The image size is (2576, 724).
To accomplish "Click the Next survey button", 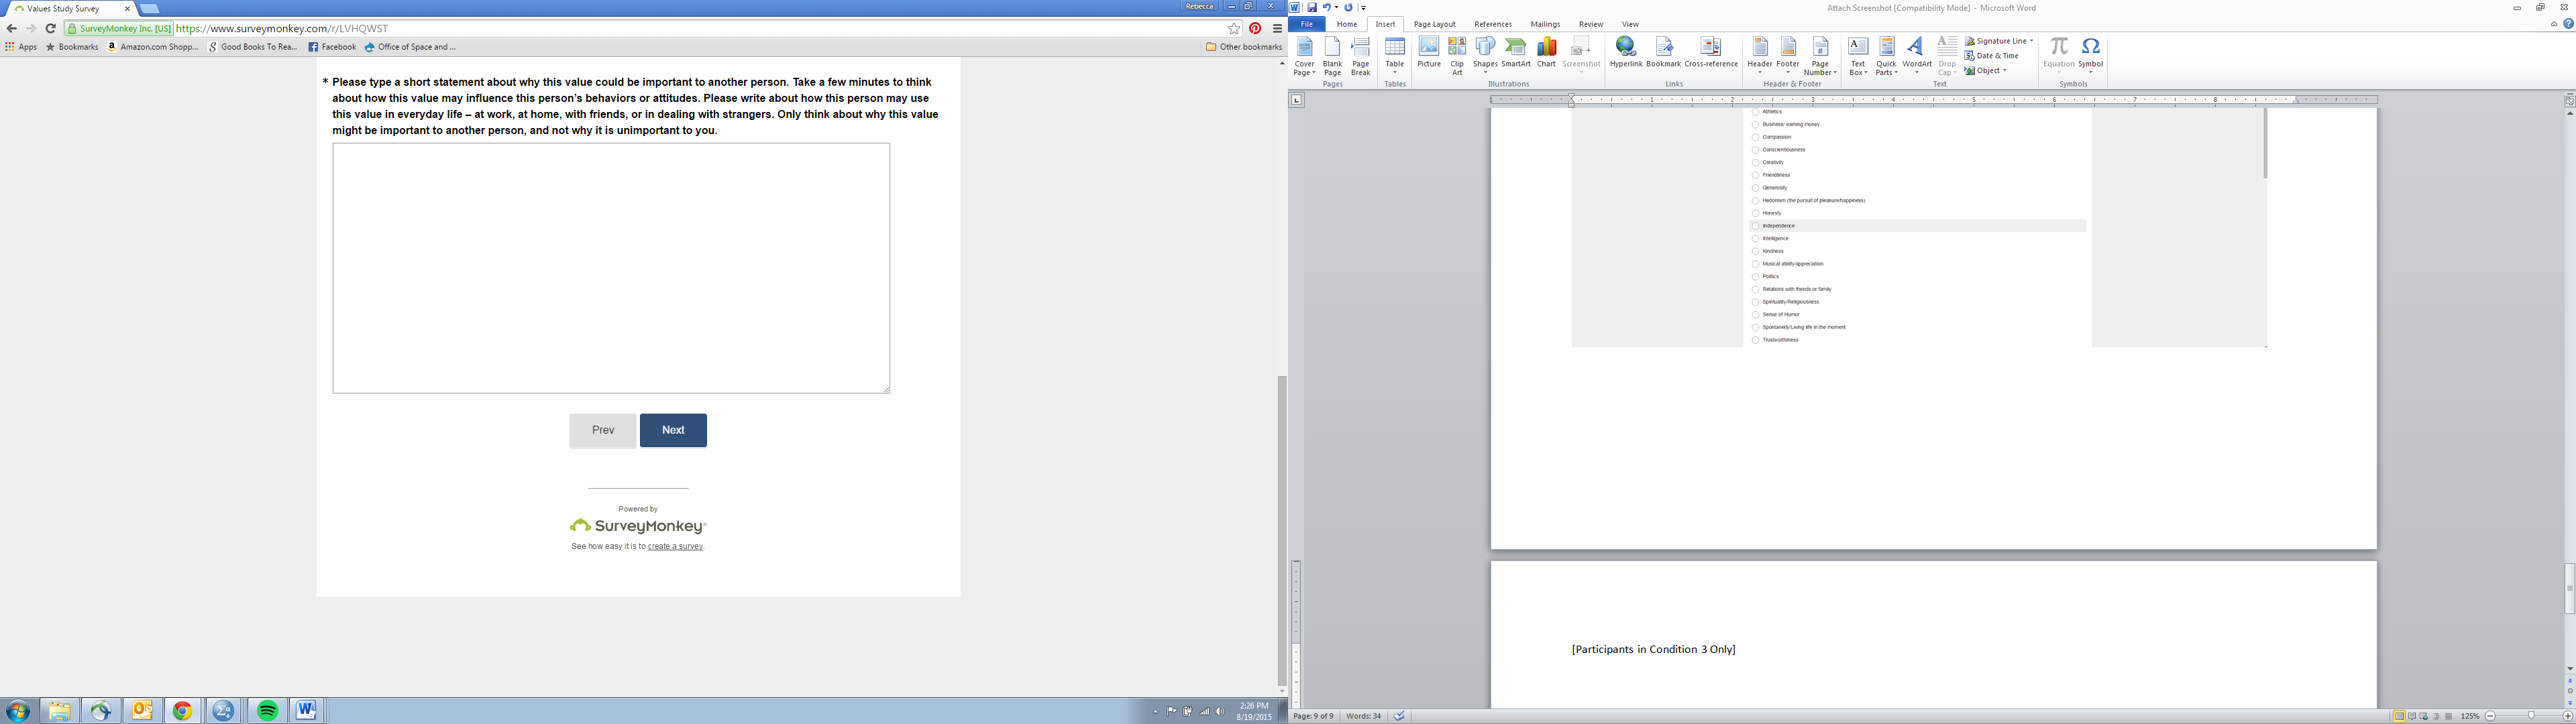I will [673, 430].
